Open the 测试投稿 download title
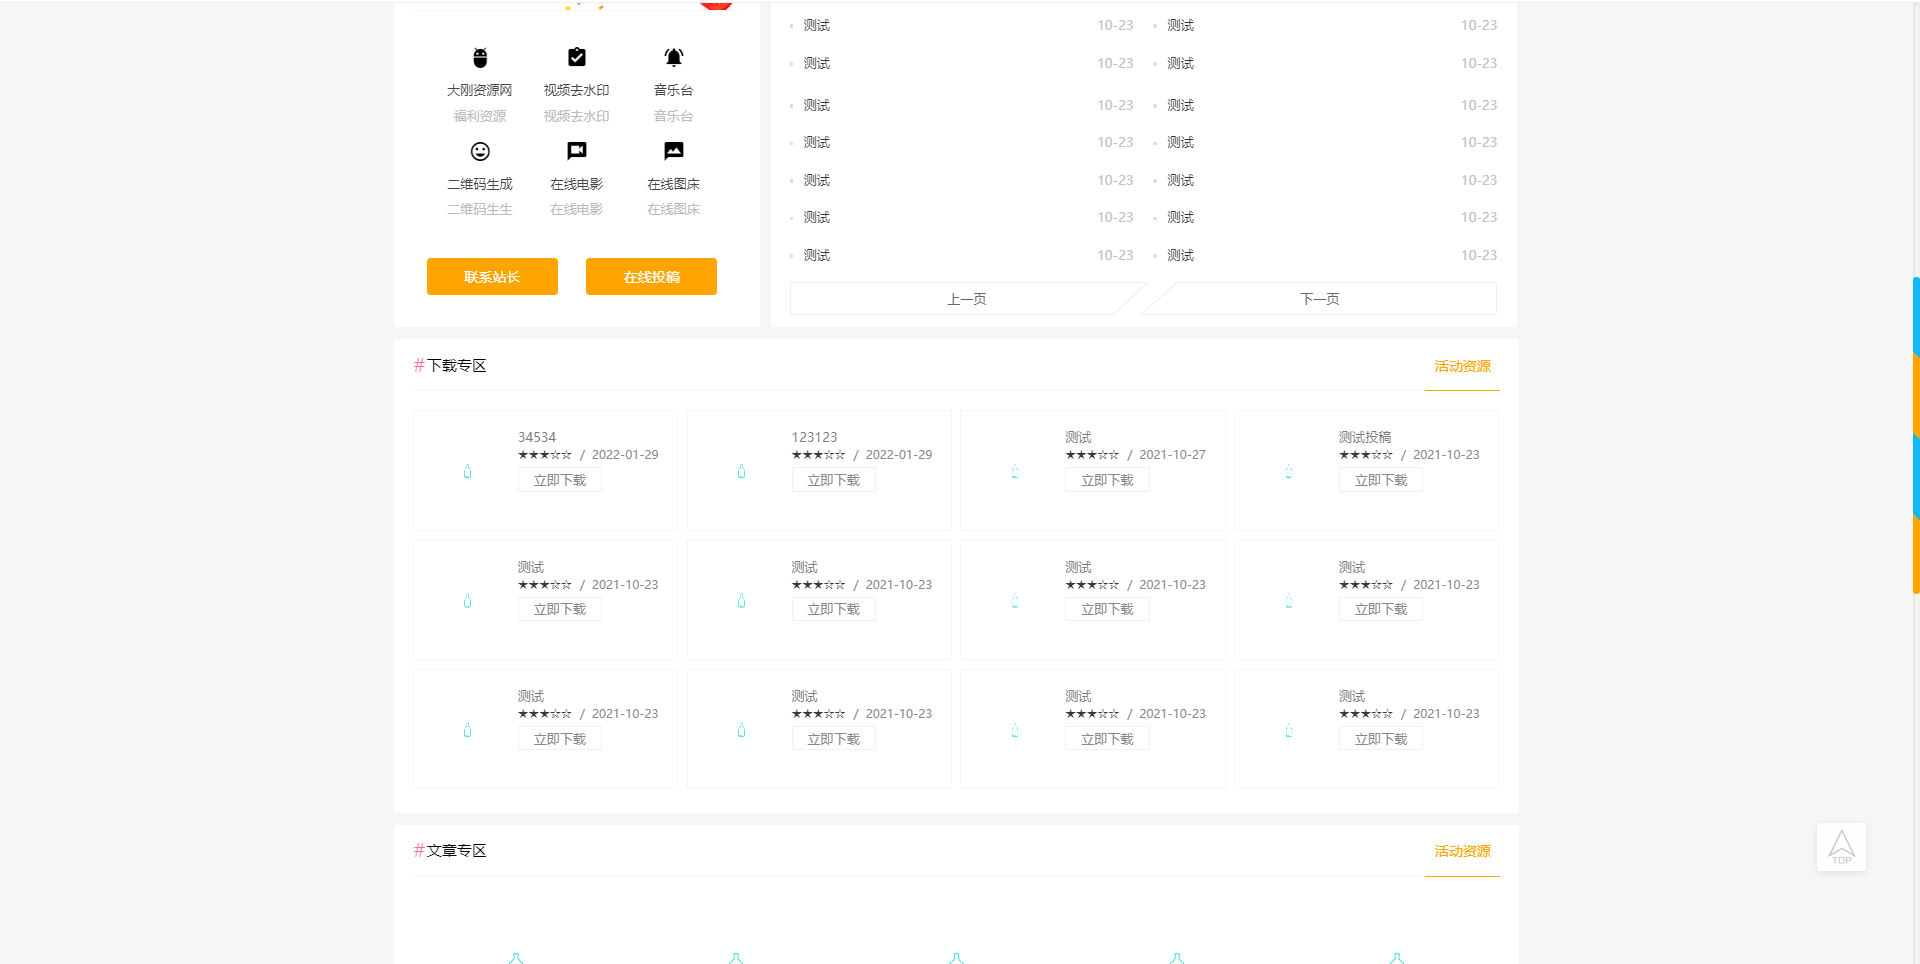Image resolution: width=1920 pixels, height=964 pixels. [x=1365, y=437]
